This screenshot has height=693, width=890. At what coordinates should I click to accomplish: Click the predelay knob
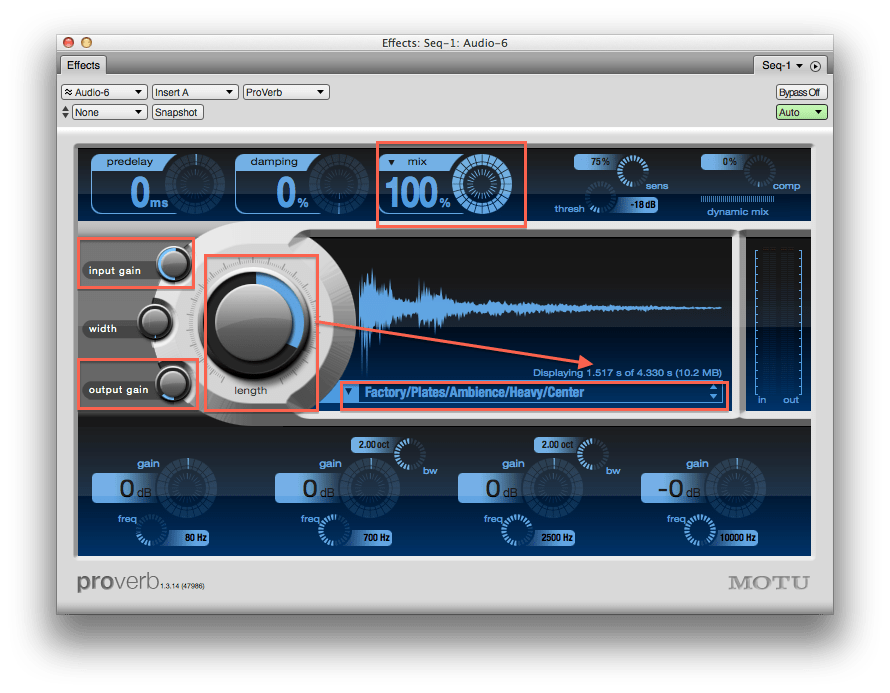[x=196, y=183]
